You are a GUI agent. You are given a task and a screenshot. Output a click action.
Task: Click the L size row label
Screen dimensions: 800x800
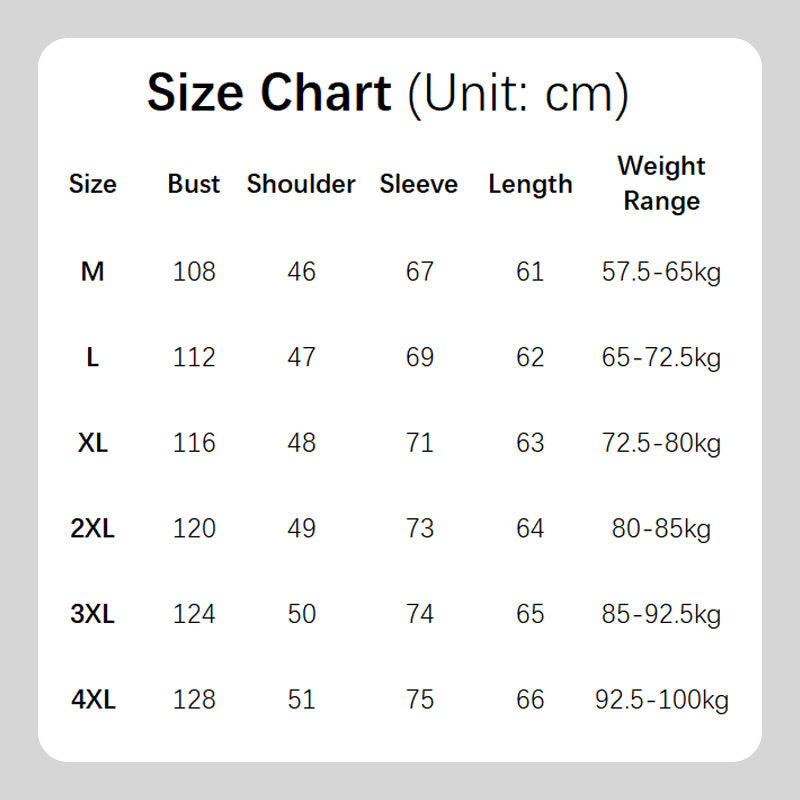[93, 357]
